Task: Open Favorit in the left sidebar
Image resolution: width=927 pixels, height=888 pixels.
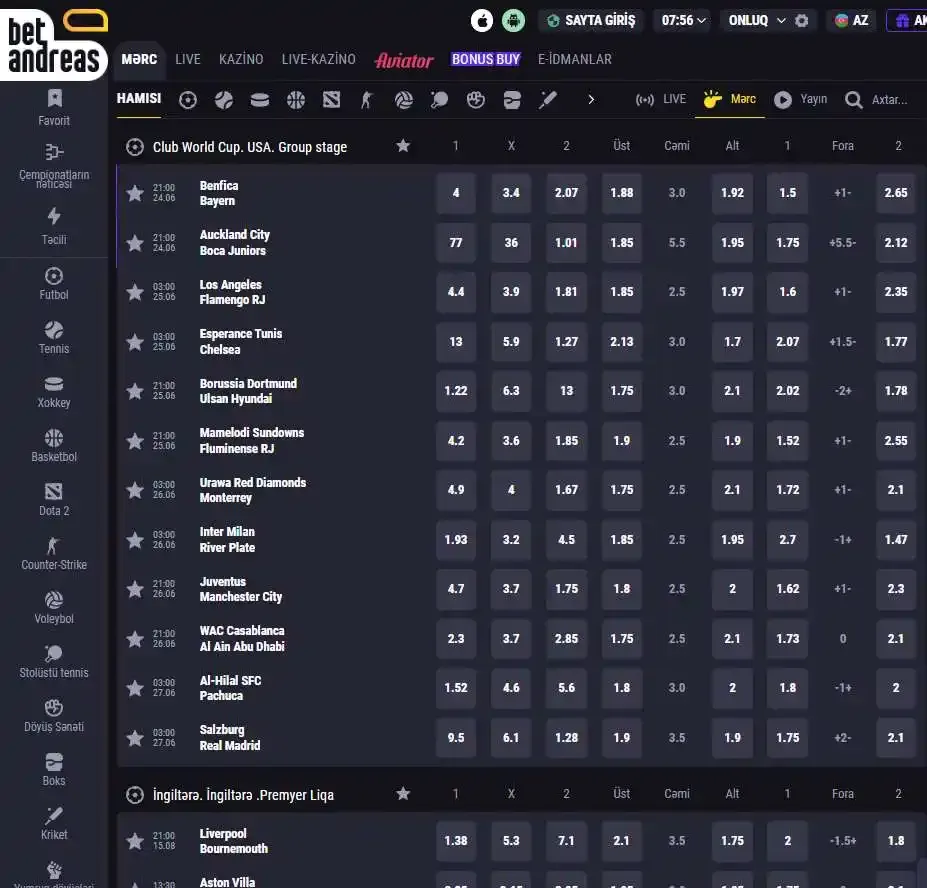Action: (x=54, y=108)
